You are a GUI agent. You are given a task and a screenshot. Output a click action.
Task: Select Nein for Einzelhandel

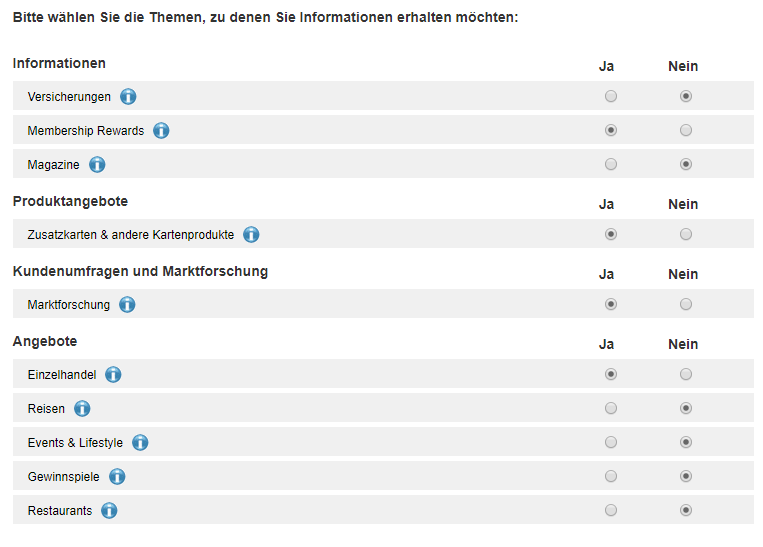[686, 374]
